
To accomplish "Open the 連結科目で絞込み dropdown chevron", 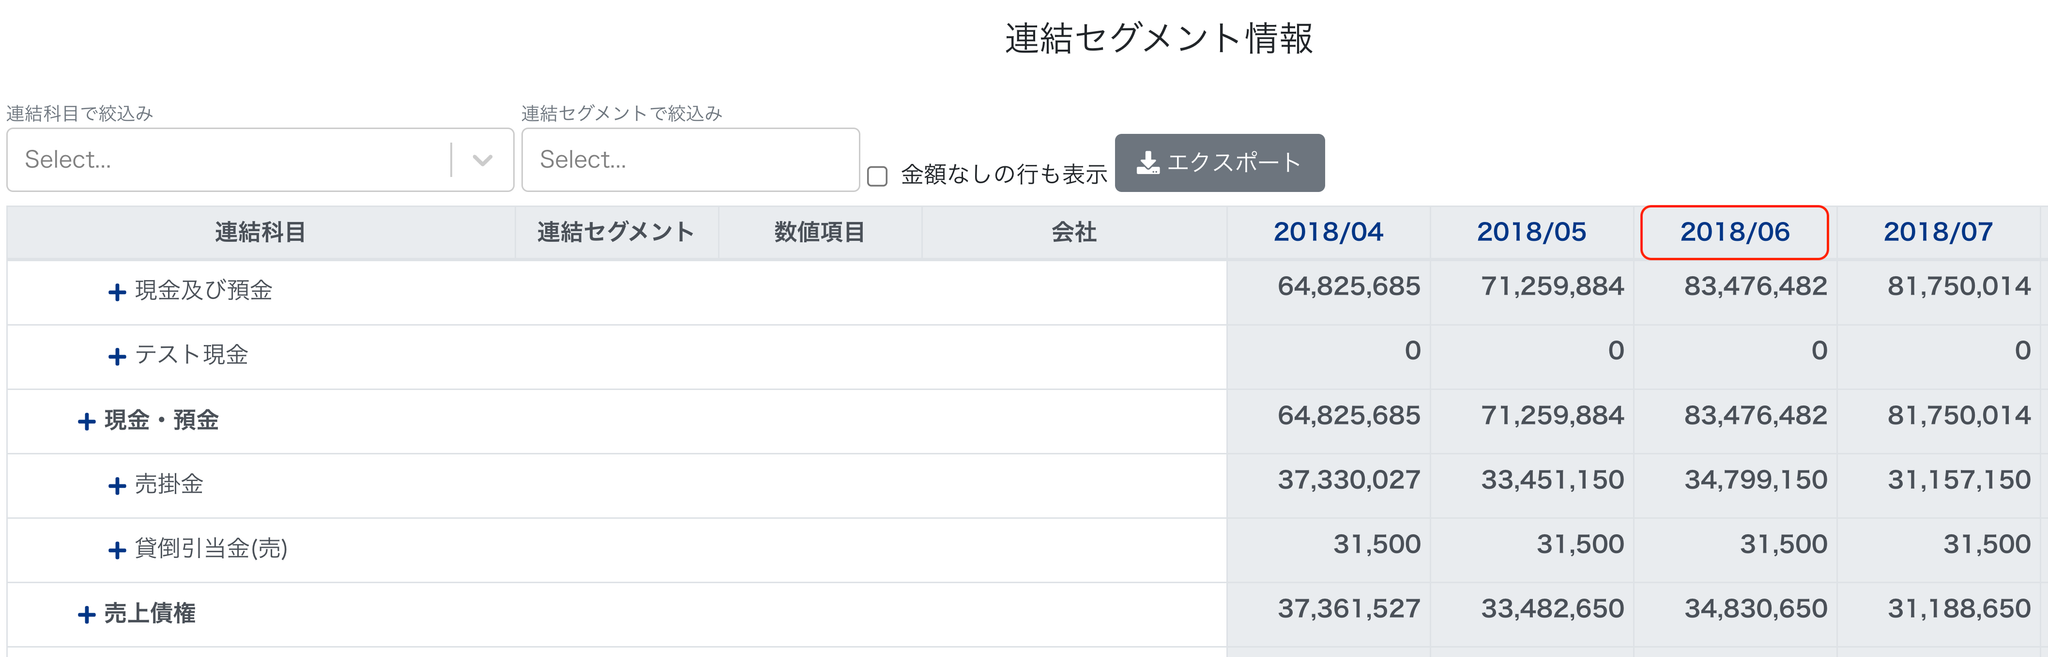I will 482,160.
